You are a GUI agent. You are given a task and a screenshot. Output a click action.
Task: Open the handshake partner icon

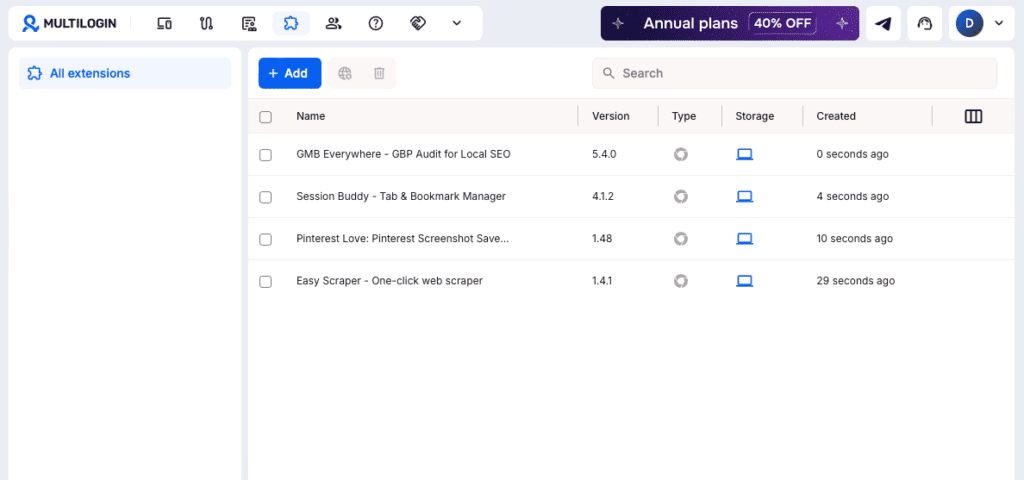click(418, 24)
